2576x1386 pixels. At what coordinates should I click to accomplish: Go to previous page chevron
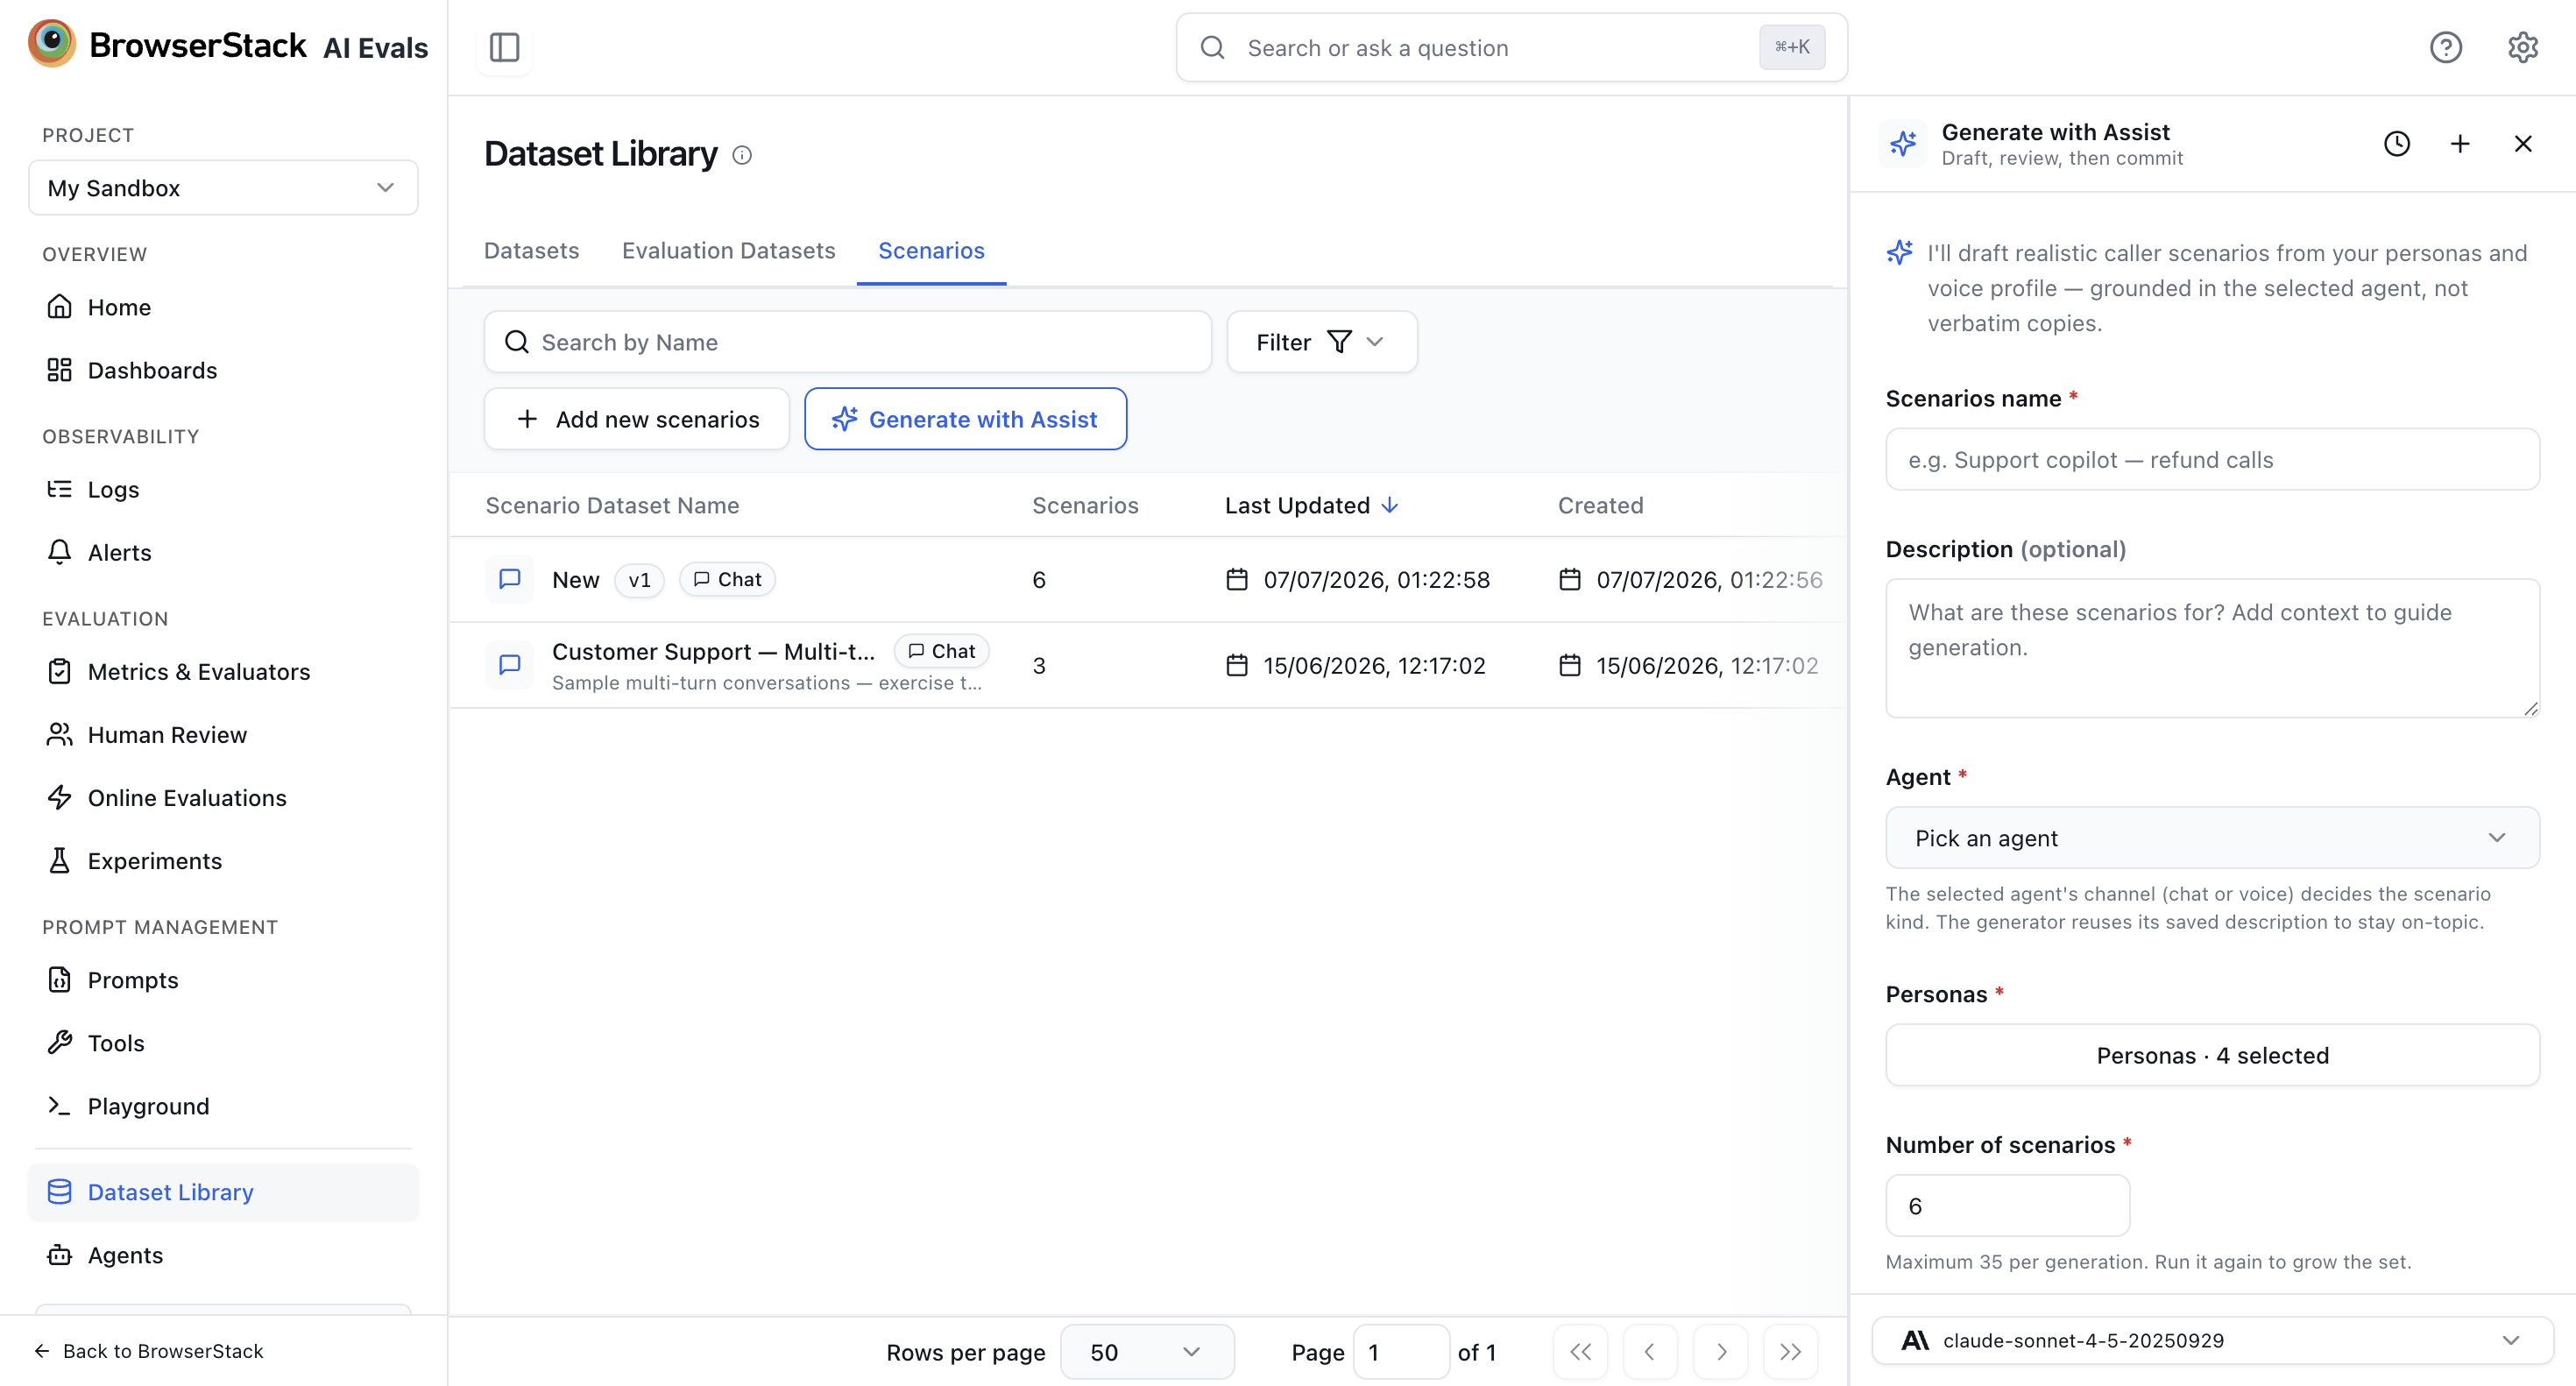tap(1651, 1352)
